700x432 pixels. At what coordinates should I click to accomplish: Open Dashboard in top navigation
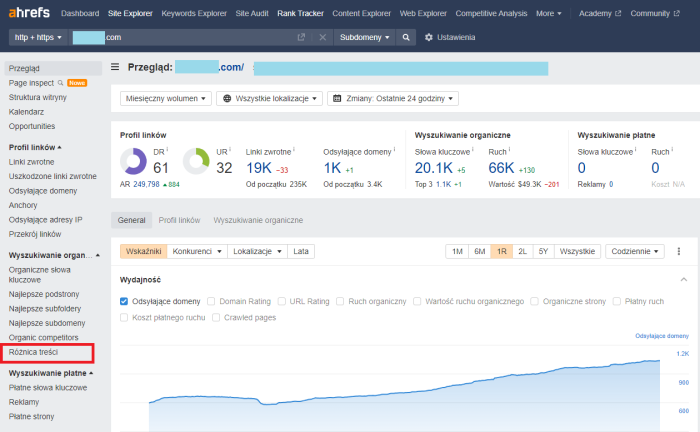pyautogui.click(x=80, y=13)
